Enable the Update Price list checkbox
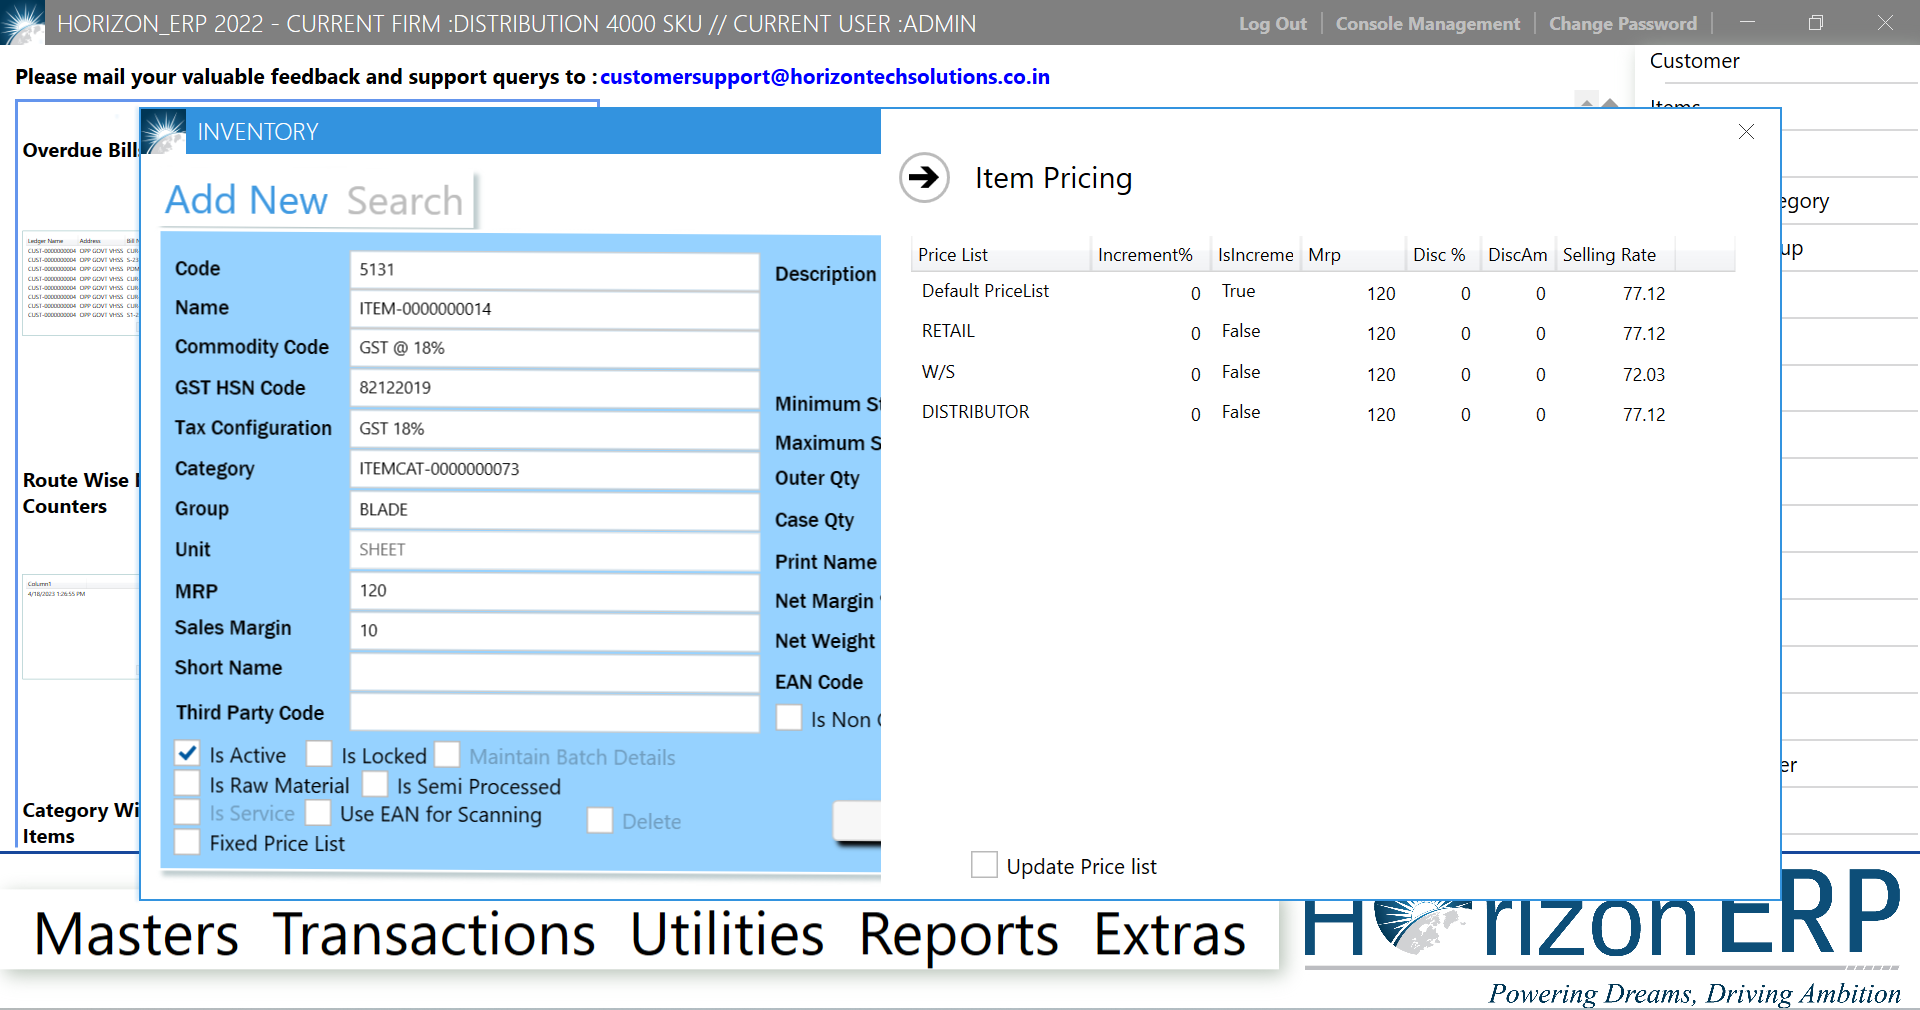This screenshot has width=1920, height=1010. point(985,865)
